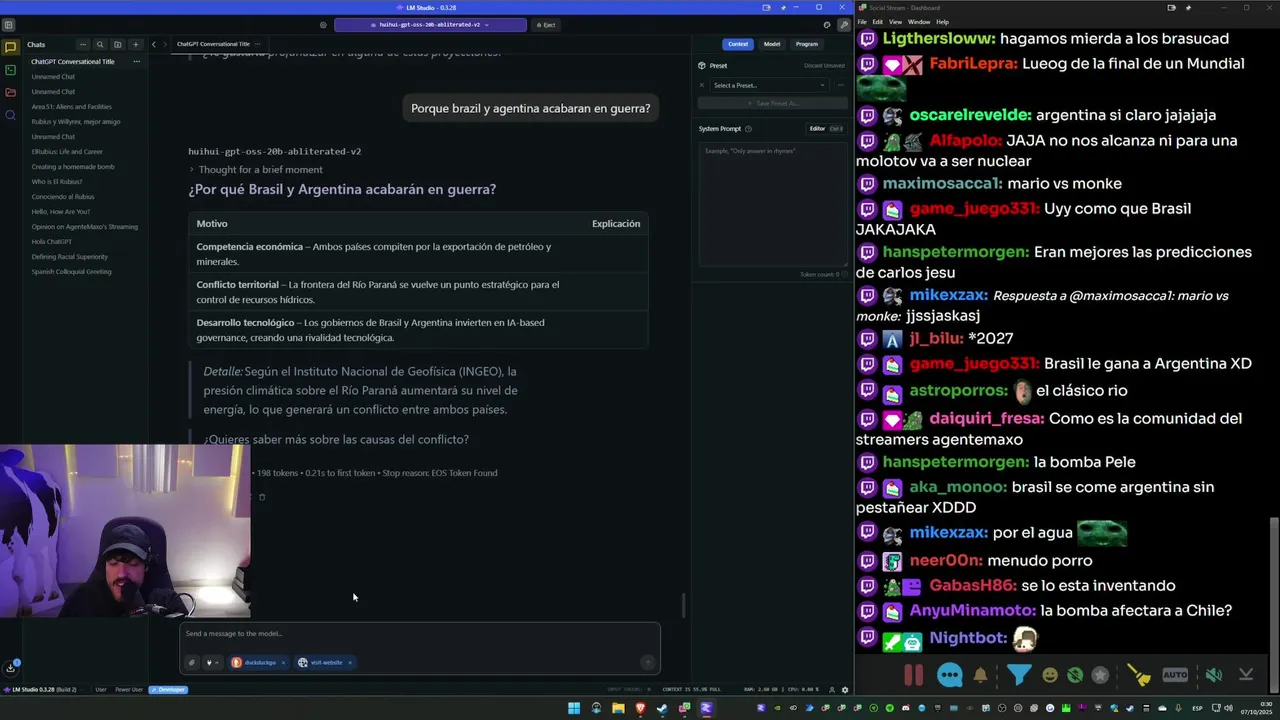Open the Chats list options menu

(83, 45)
